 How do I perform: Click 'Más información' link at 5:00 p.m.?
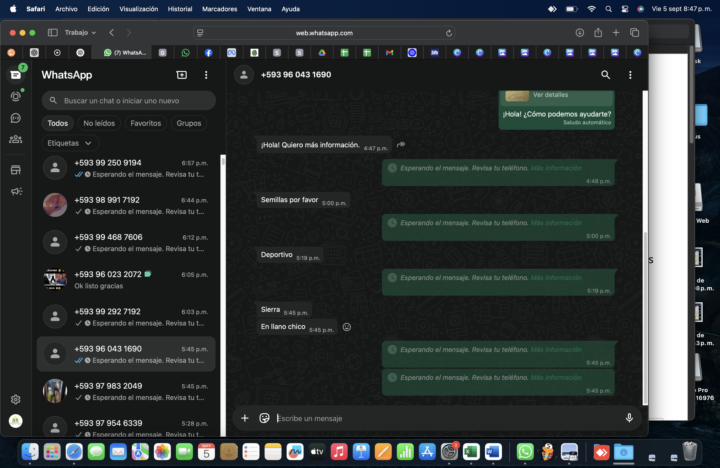tap(556, 223)
